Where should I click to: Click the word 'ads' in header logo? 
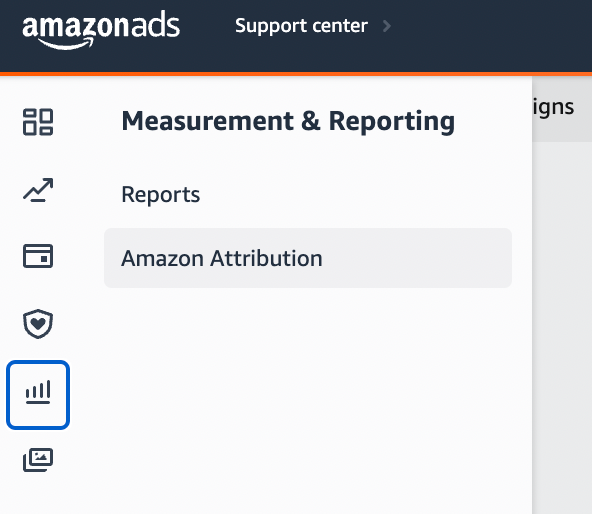tap(155, 25)
